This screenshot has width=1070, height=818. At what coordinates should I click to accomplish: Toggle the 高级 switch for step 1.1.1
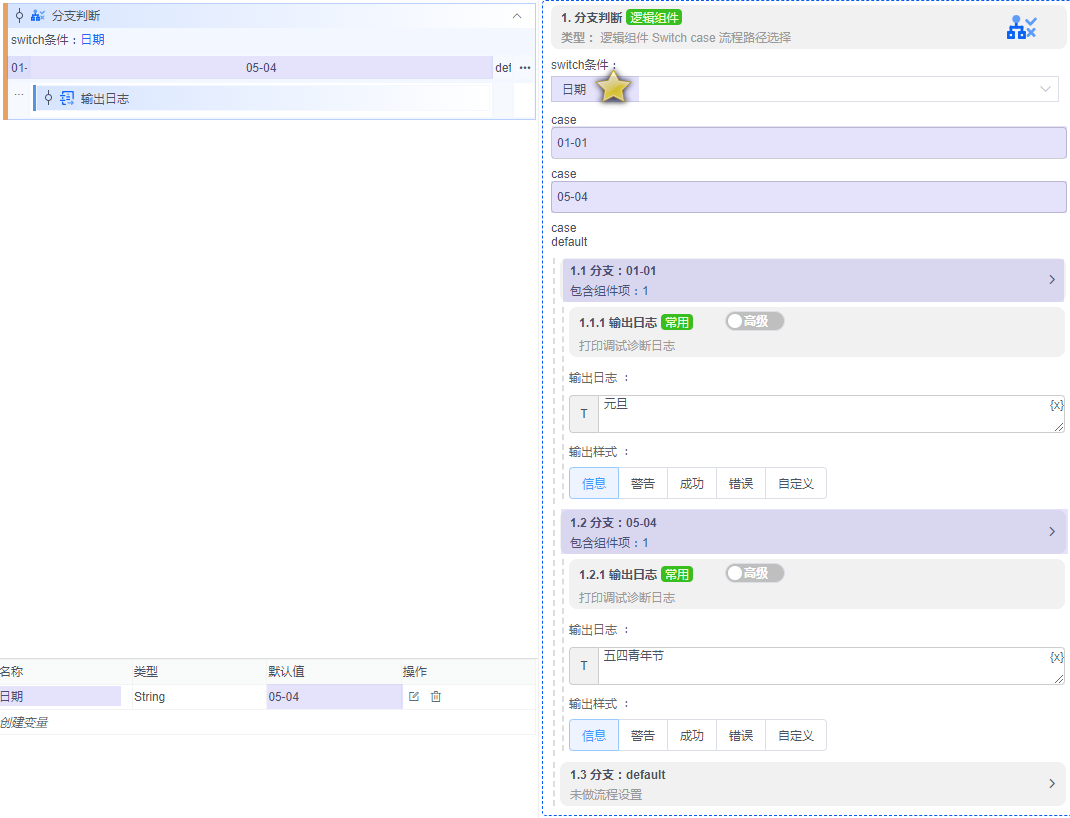754,321
